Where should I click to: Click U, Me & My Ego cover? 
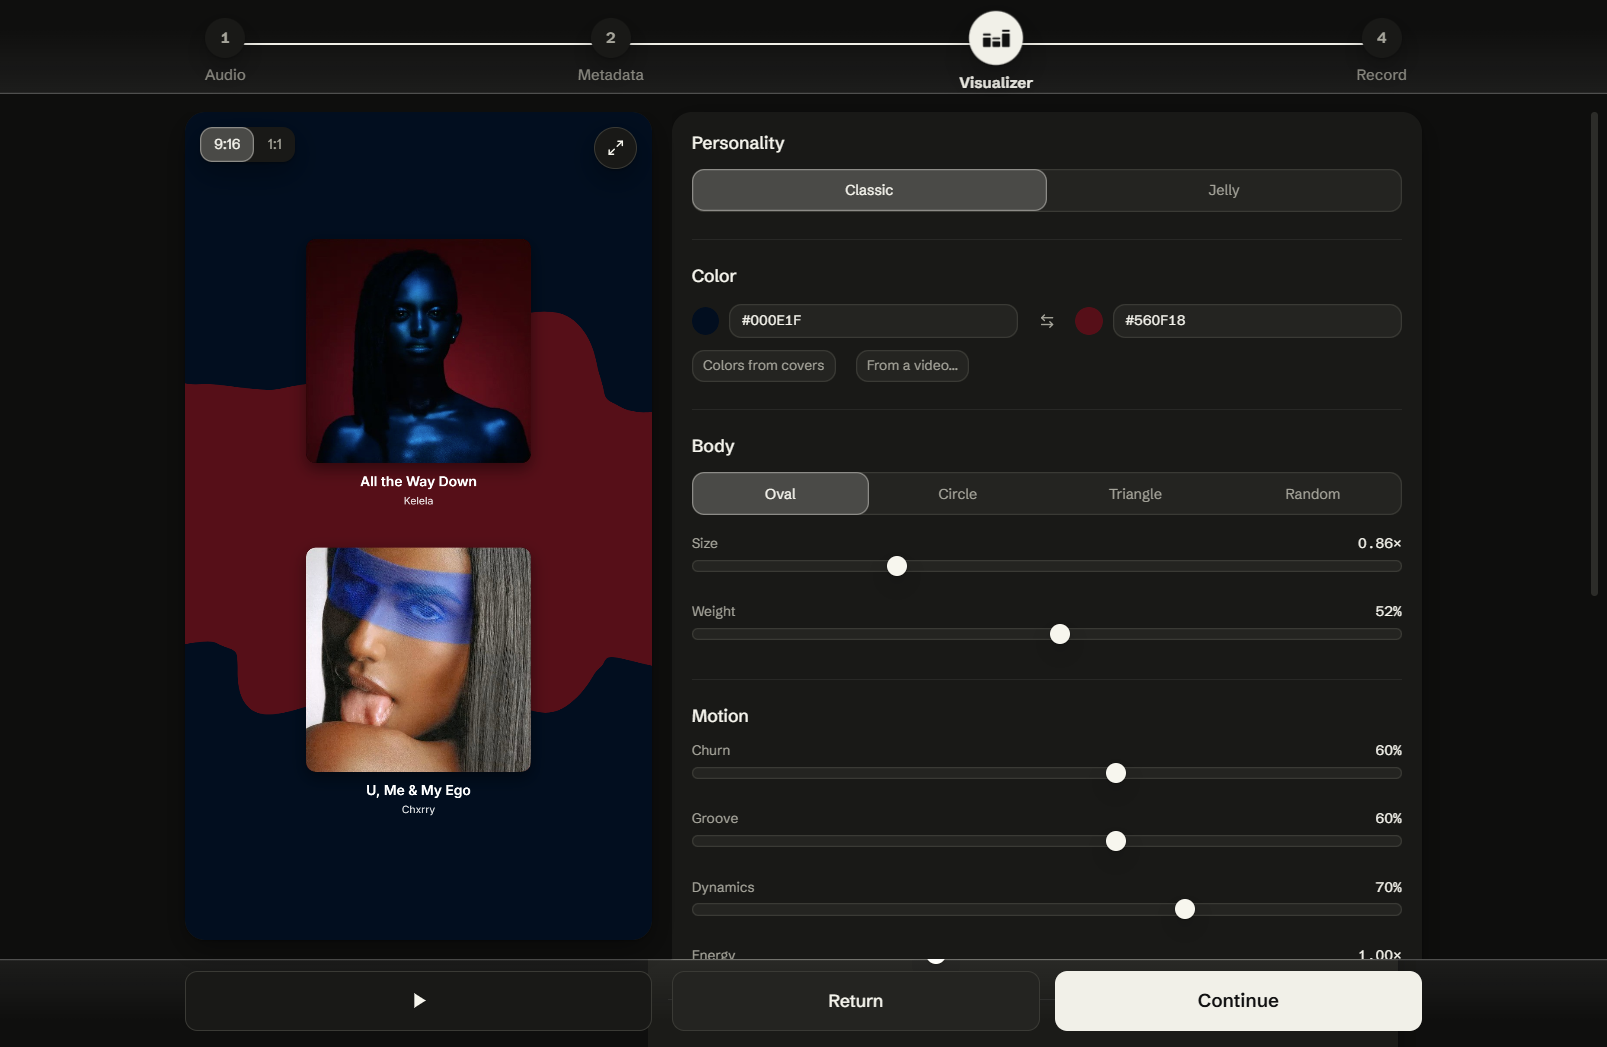tap(418, 660)
